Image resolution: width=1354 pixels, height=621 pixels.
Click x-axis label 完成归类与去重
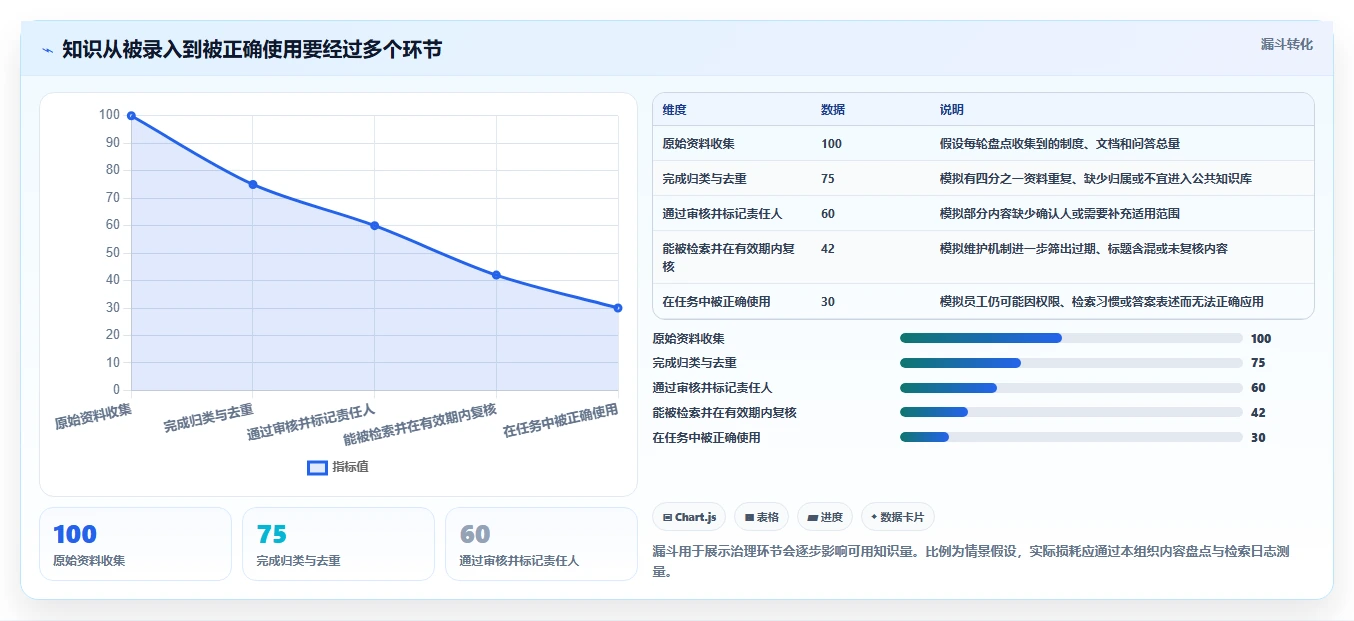[209, 418]
